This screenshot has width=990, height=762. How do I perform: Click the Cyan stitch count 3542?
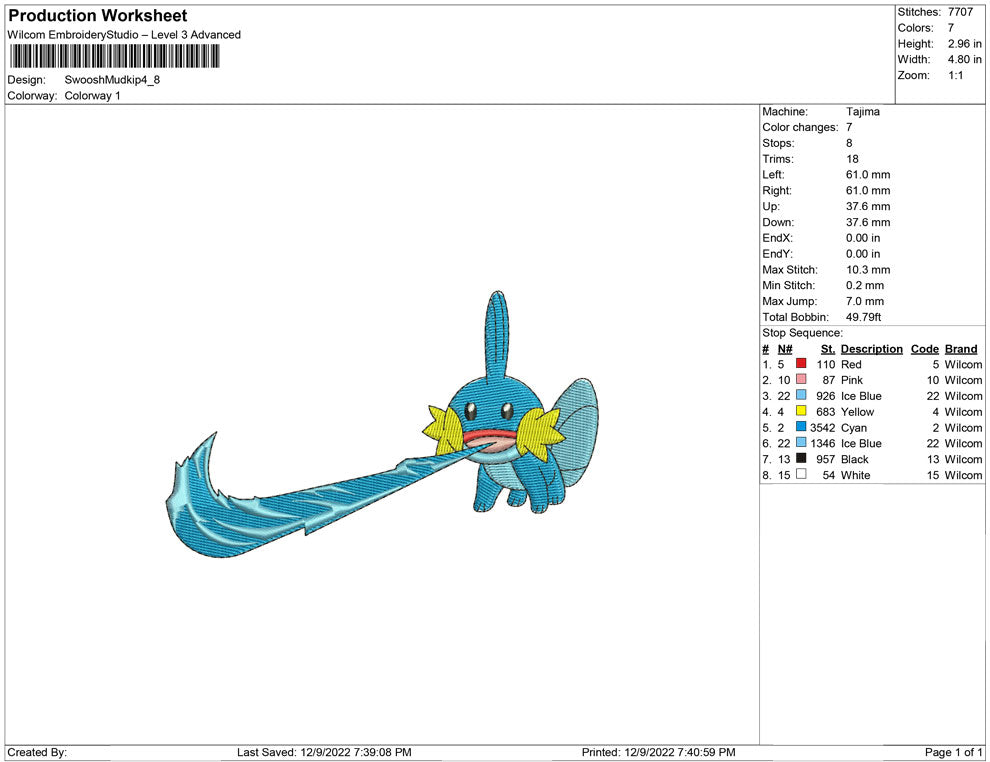point(823,427)
